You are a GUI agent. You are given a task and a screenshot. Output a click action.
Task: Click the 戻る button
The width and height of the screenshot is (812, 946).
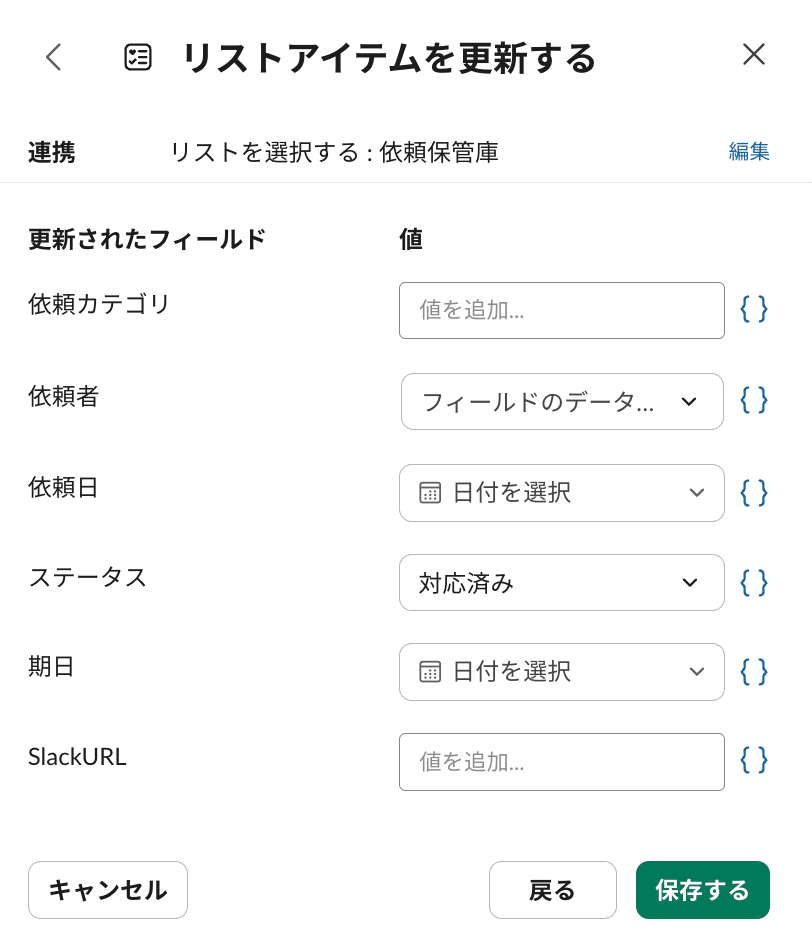click(x=553, y=889)
